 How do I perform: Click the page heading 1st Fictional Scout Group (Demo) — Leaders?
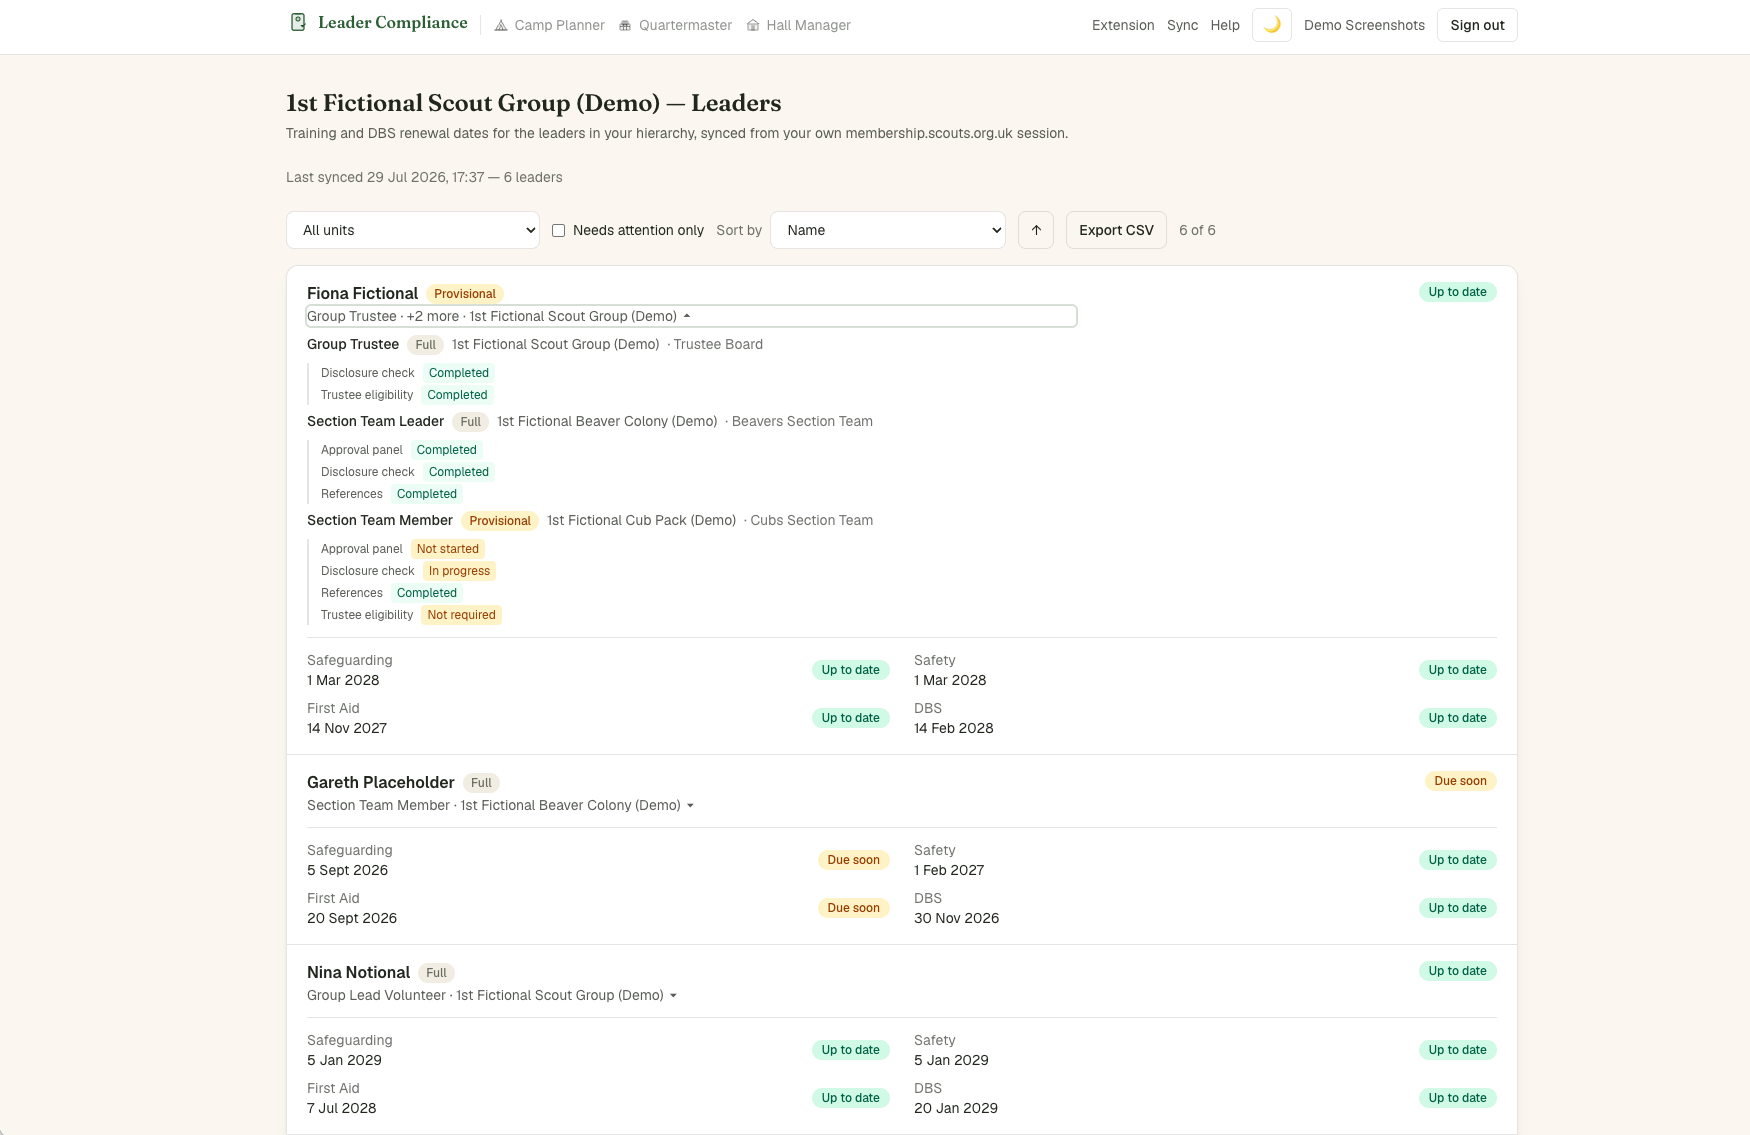click(533, 103)
